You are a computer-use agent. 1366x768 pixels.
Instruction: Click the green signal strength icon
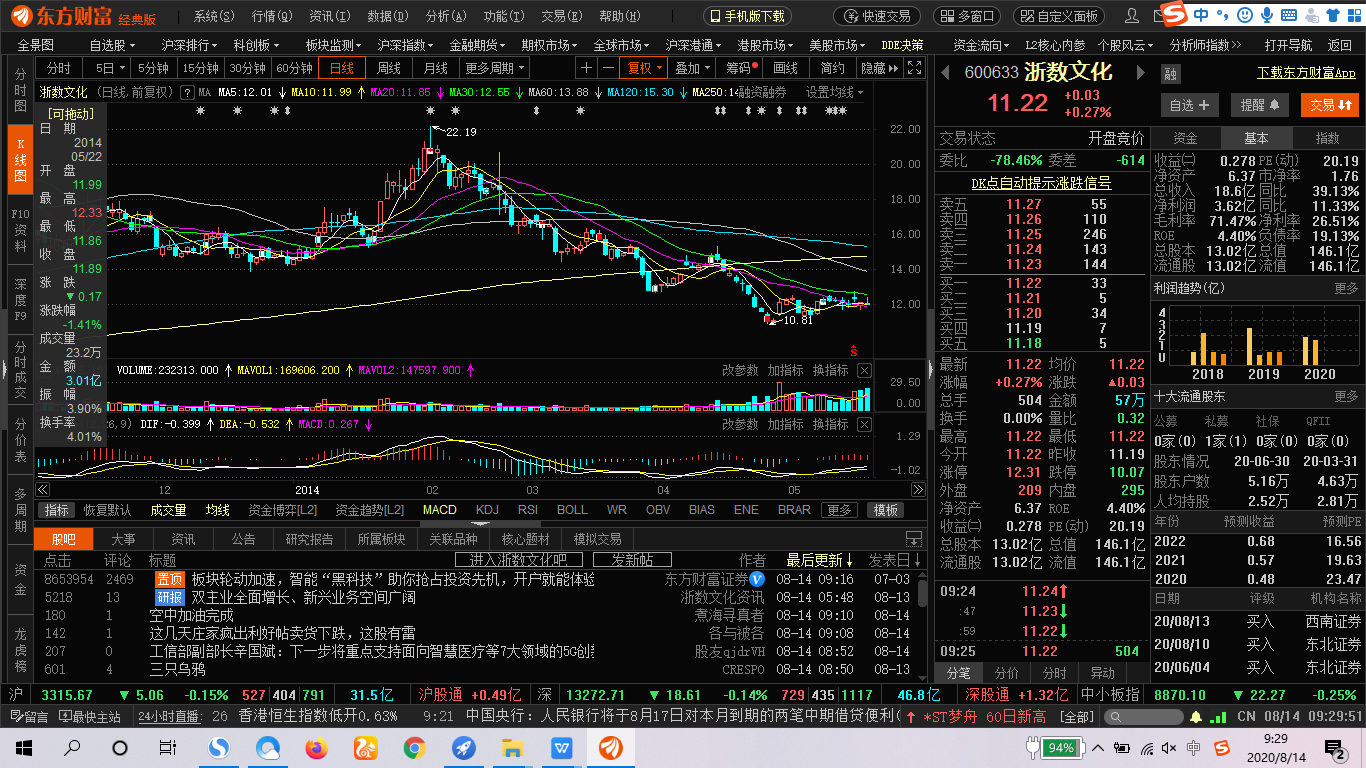coord(1219,717)
